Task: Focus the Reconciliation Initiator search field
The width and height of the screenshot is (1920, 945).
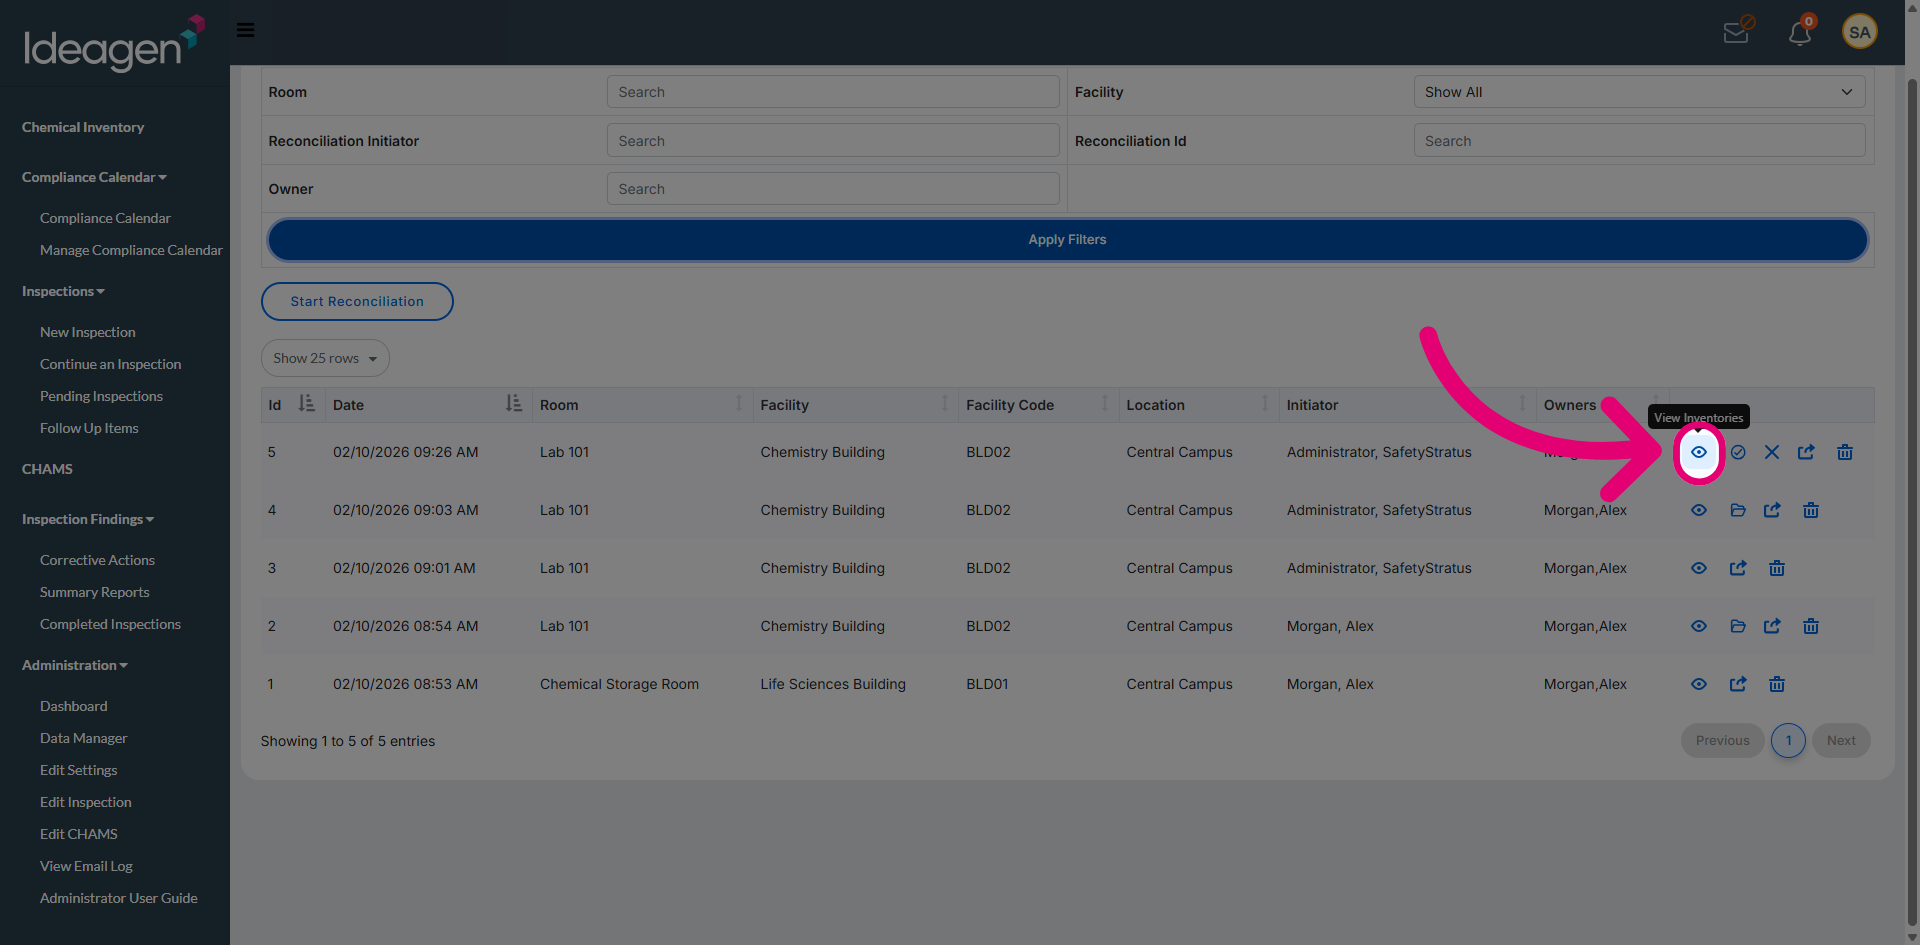Action: pos(833,141)
